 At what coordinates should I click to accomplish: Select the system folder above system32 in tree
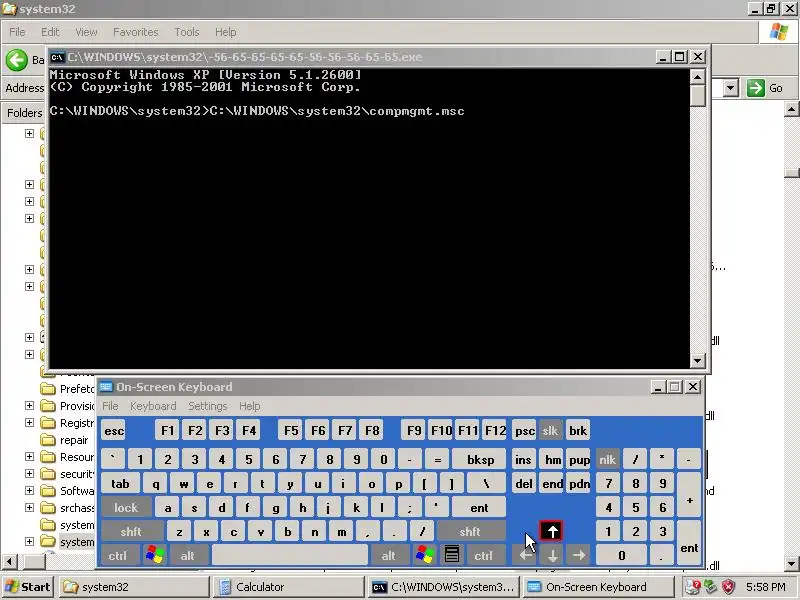coord(77,525)
